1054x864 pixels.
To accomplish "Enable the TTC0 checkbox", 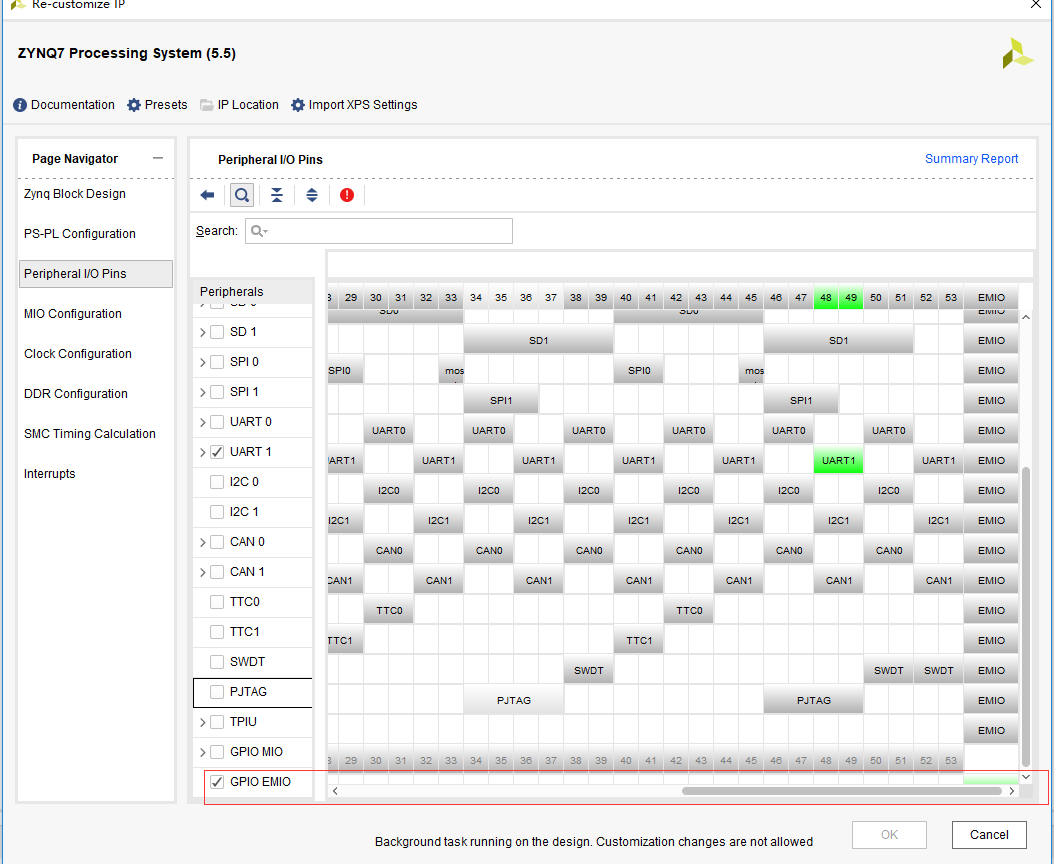I will tap(216, 602).
